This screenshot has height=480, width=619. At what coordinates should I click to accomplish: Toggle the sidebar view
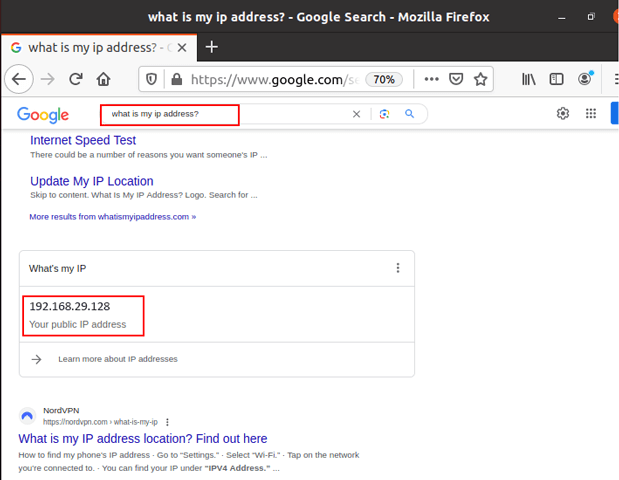pyautogui.click(x=556, y=79)
